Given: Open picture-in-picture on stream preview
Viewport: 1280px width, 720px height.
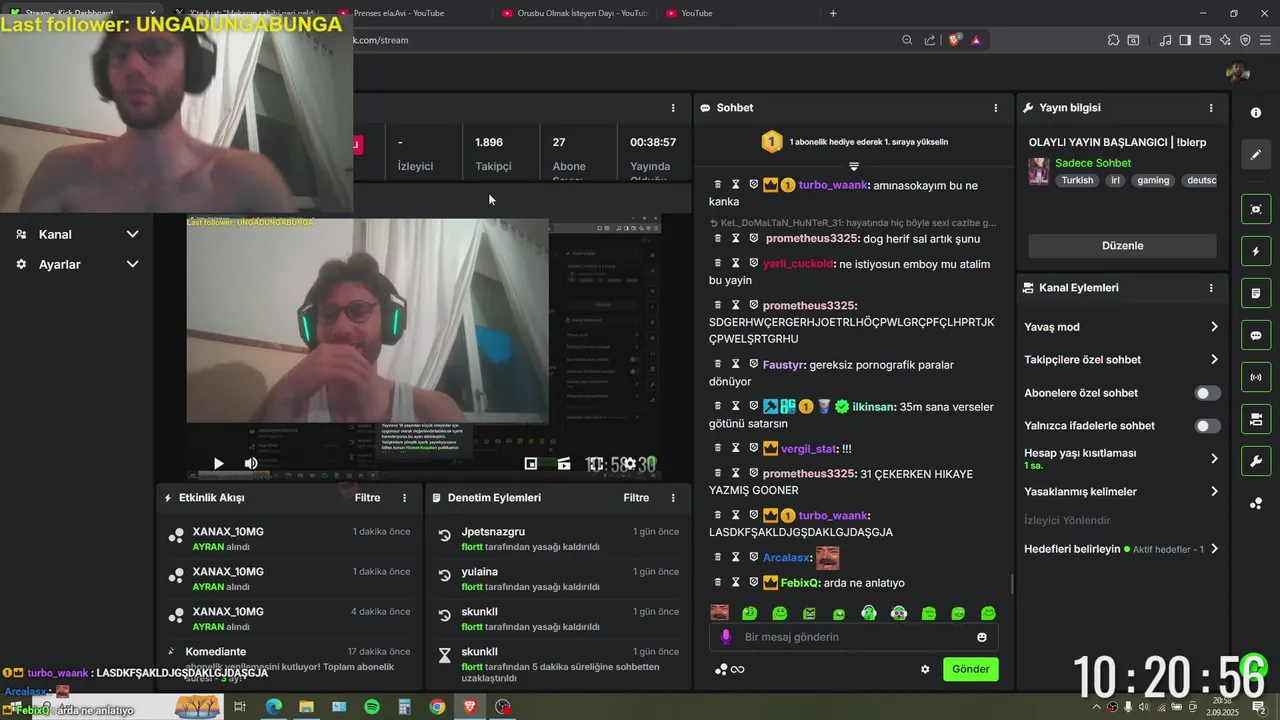Looking at the screenshot, I should (x=531, y=463).
